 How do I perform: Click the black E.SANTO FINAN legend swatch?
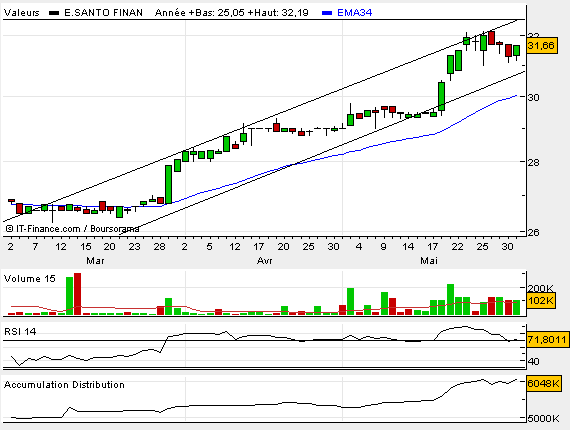[x=54, y=13]
